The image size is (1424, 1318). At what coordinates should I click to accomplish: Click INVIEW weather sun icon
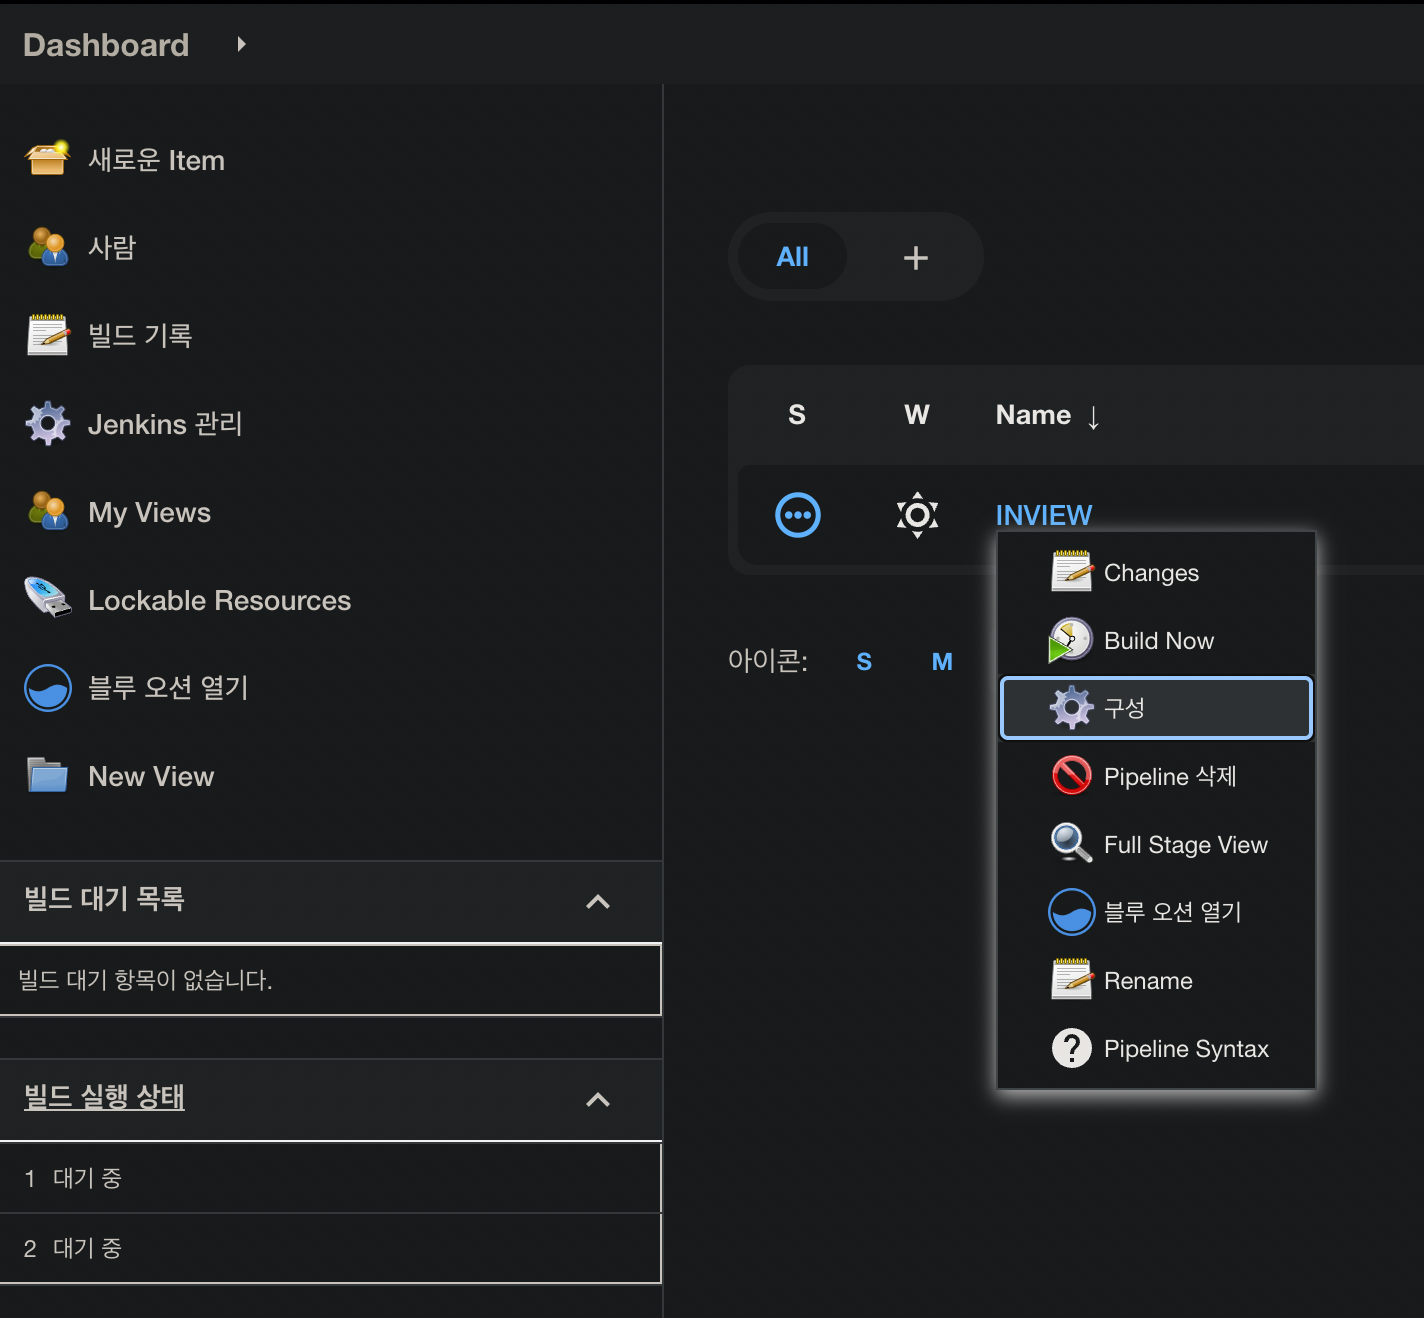[917, 515]
